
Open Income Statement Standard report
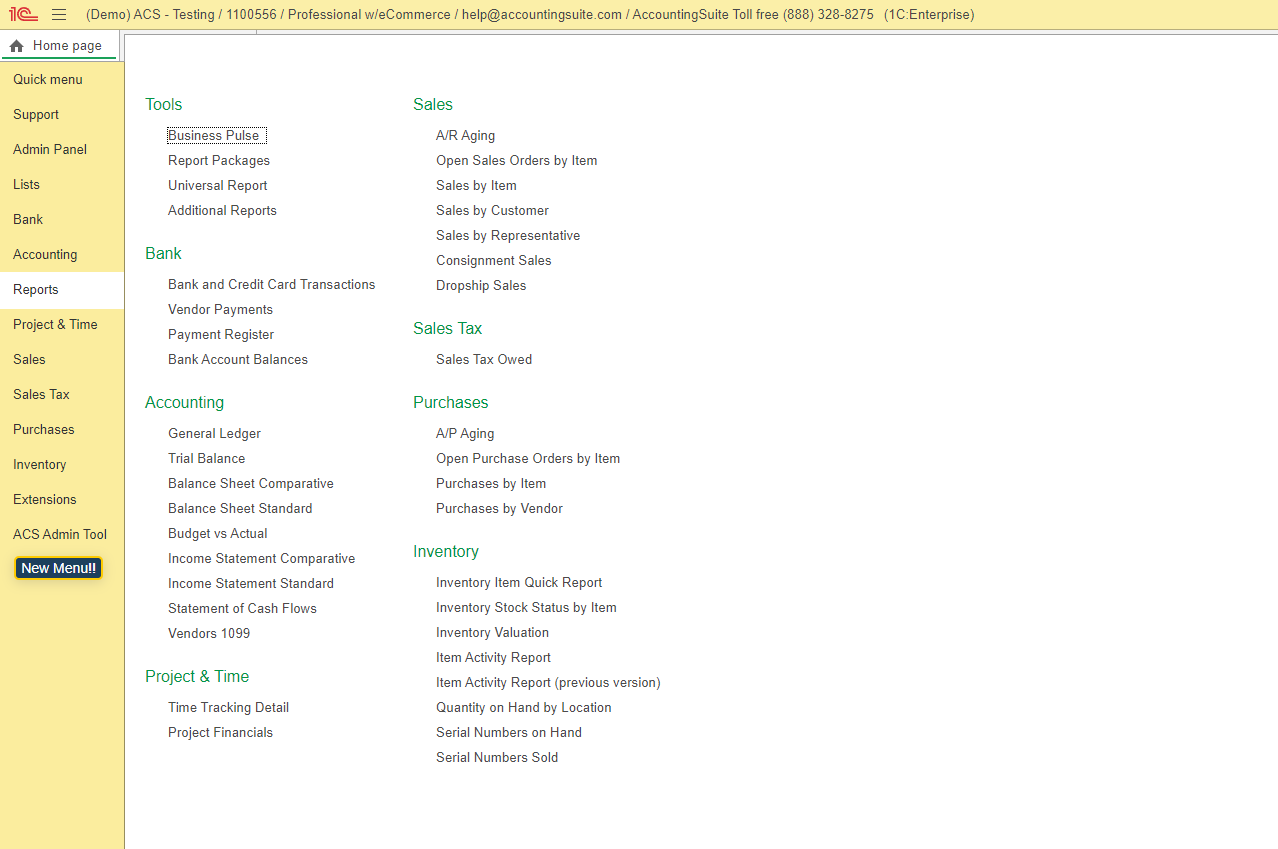(x=251, y=584)
